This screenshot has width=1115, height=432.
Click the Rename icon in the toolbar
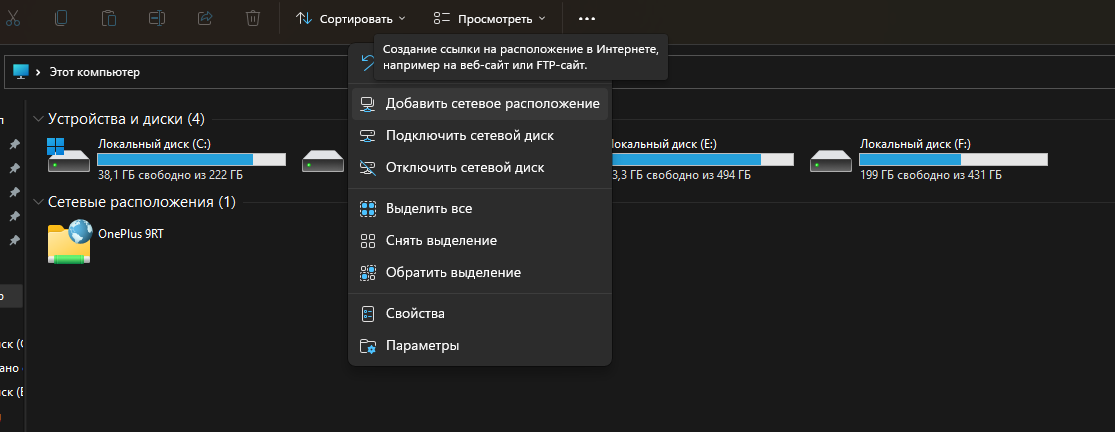pyautogui.click(x=157, y=18)
